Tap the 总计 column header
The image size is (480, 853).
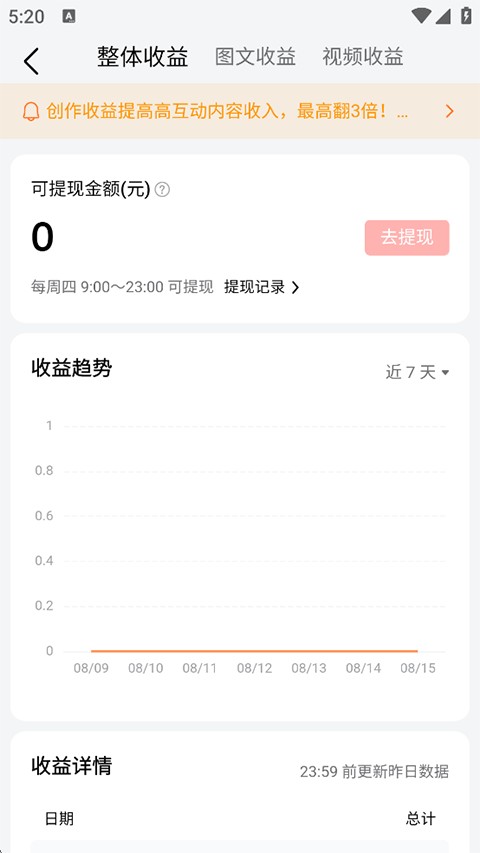(421, 818)
